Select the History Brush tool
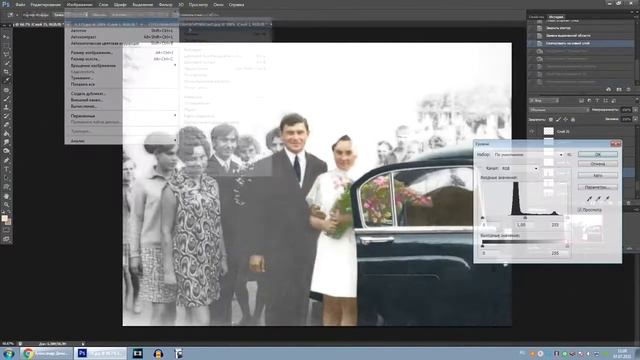This screenshot has height=360, width=640. [6, 116]
